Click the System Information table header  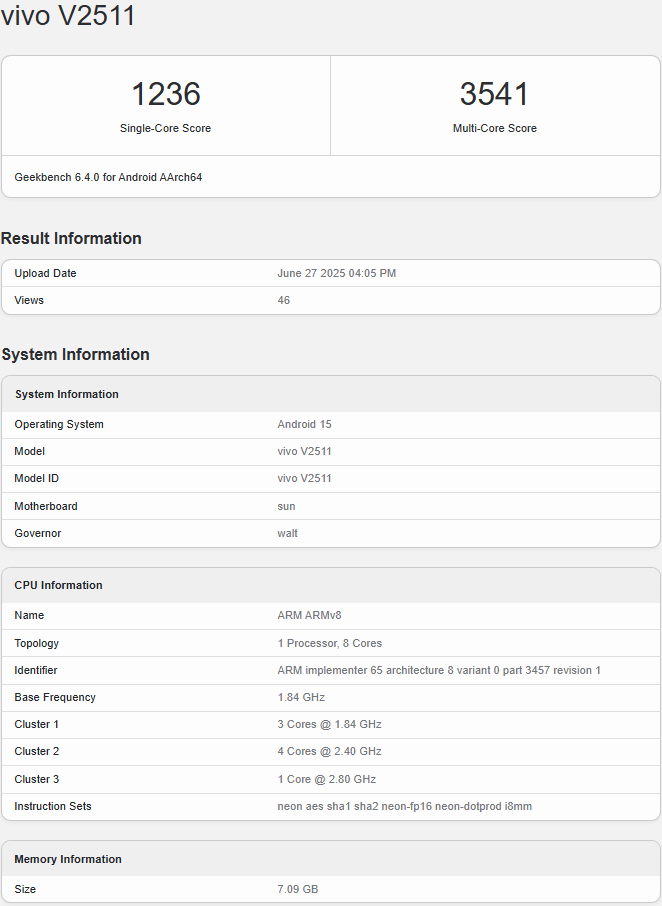click(66, 394)
